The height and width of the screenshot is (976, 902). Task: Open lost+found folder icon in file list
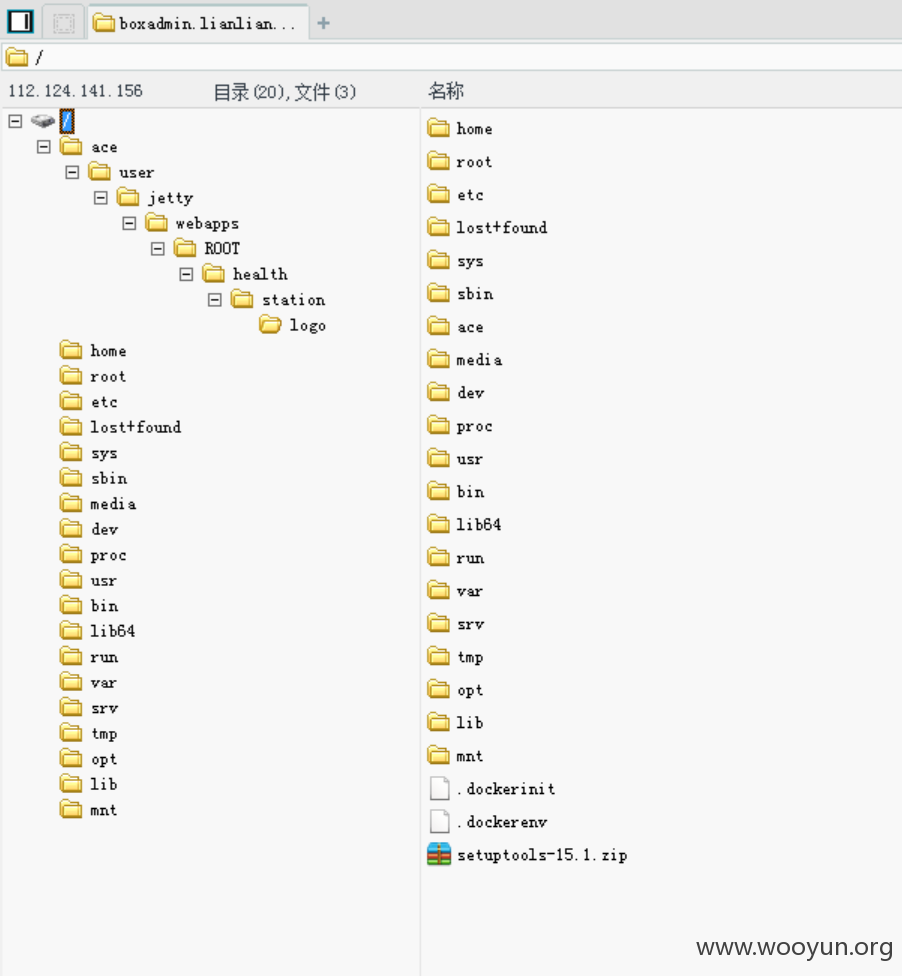coord(439,227)
